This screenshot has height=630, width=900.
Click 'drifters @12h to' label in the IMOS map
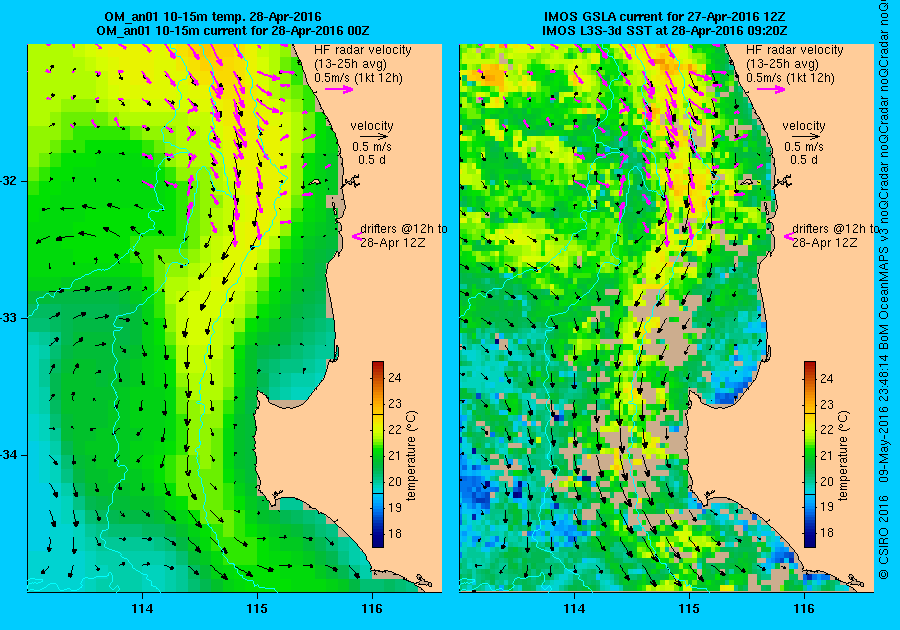pos(835,228)
